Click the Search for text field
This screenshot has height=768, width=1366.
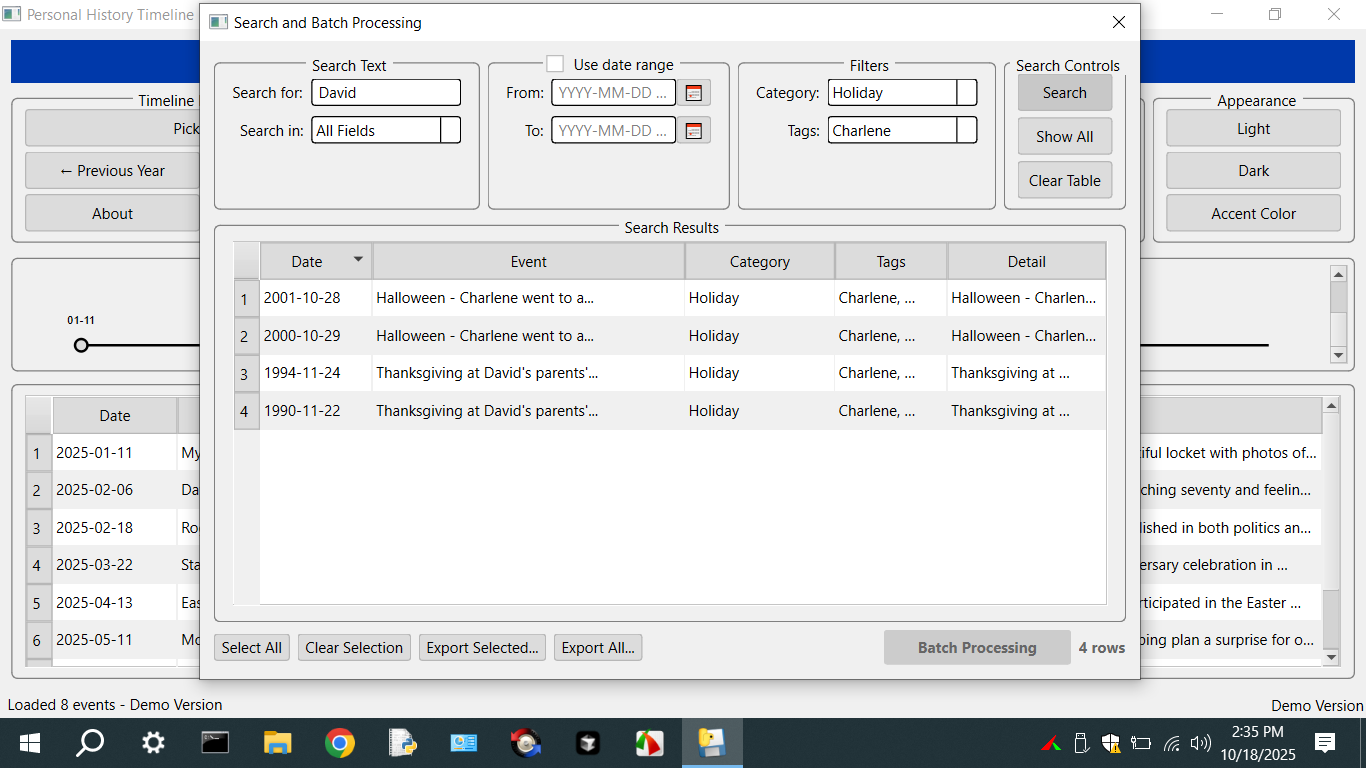pos(386,93)
